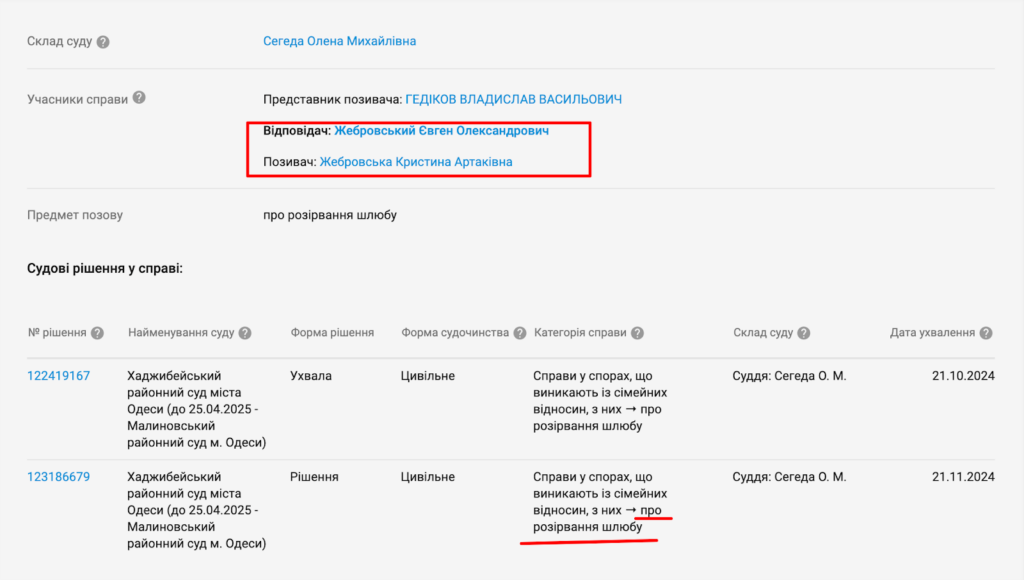The image size is (1024, 580).
Task: Click 'ГЕДІКОВ ВЛАДИСЛАВ ВАСИЛЬОВИЧ' representative link
Action: point(513,100)
